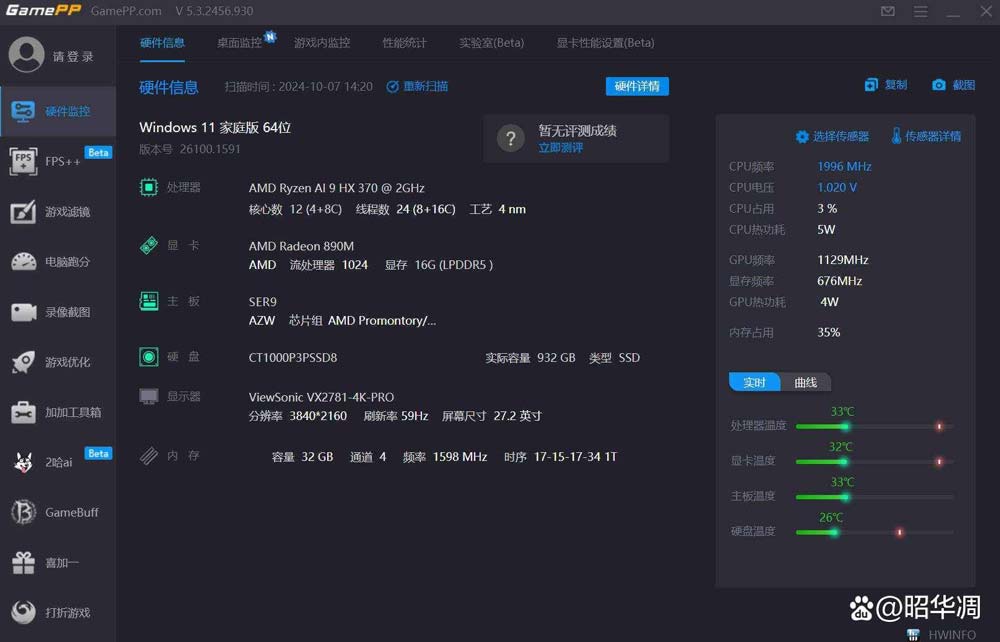Click the graphics card icon

coord(149,245)
